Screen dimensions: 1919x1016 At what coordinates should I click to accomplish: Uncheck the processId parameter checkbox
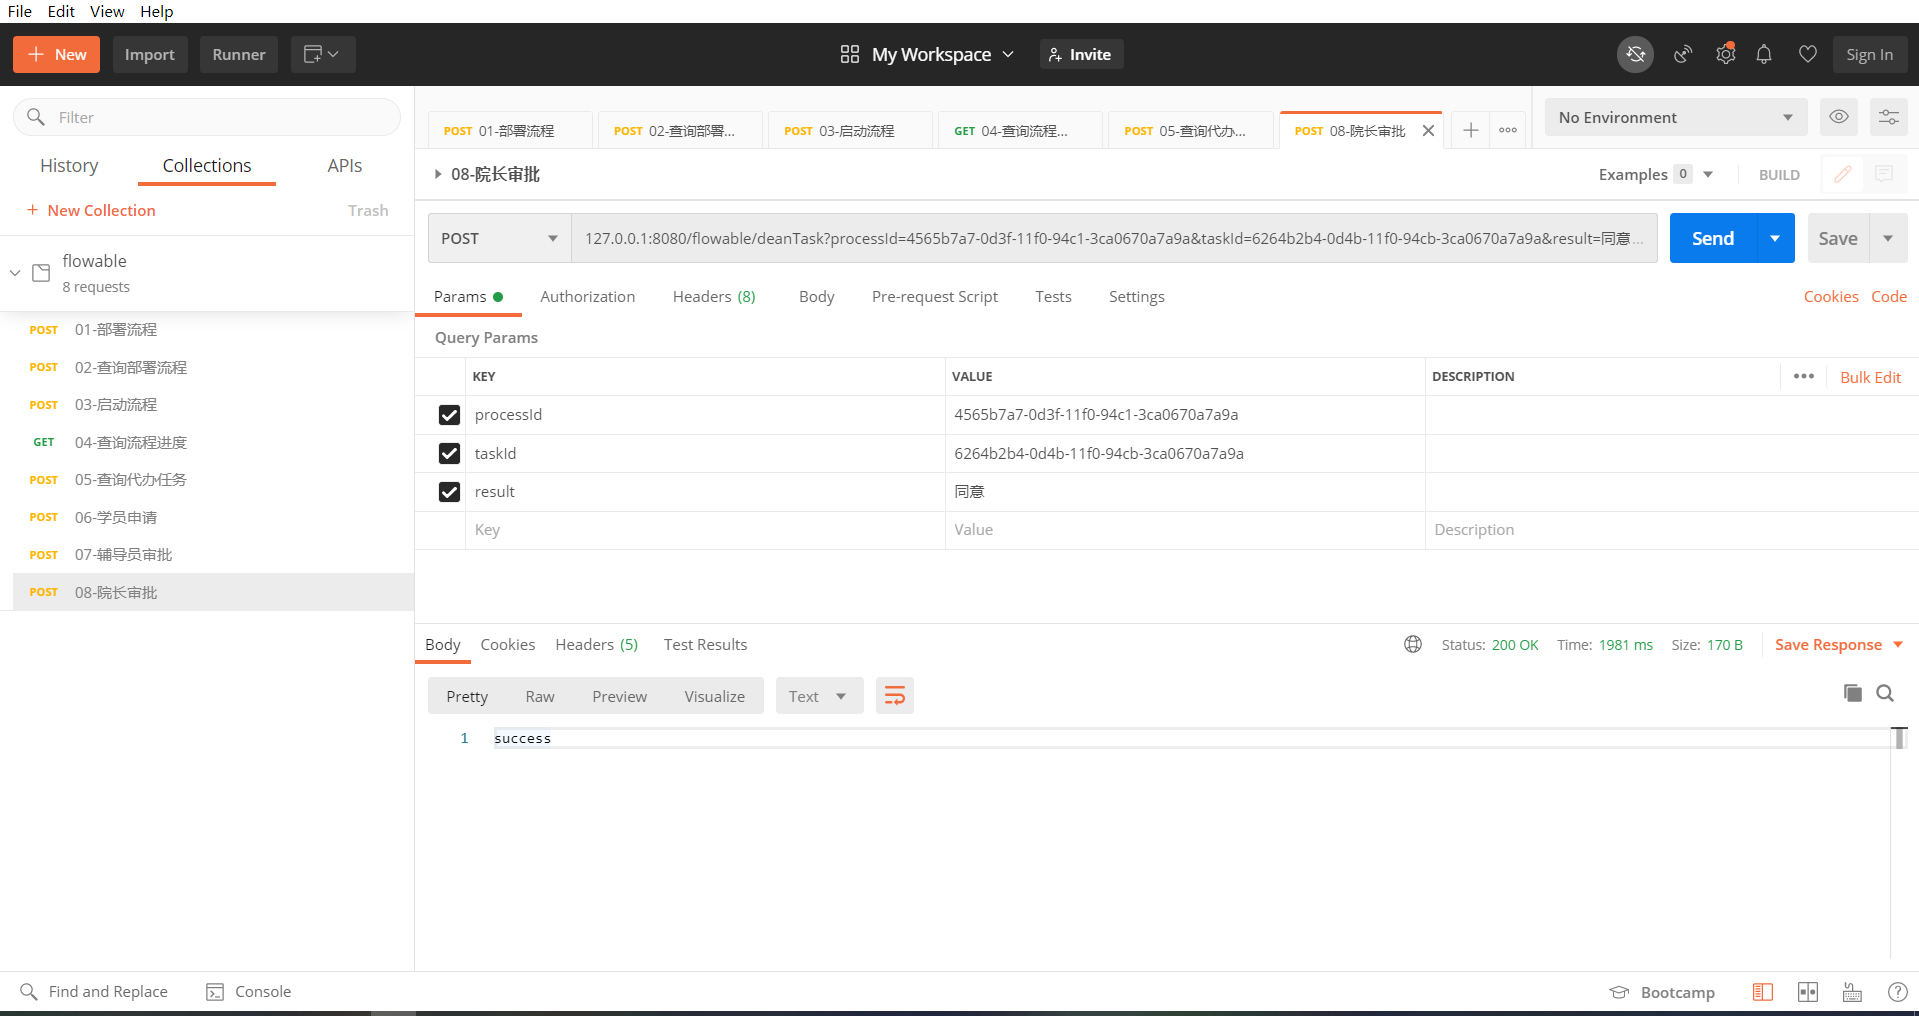(449, 415)
